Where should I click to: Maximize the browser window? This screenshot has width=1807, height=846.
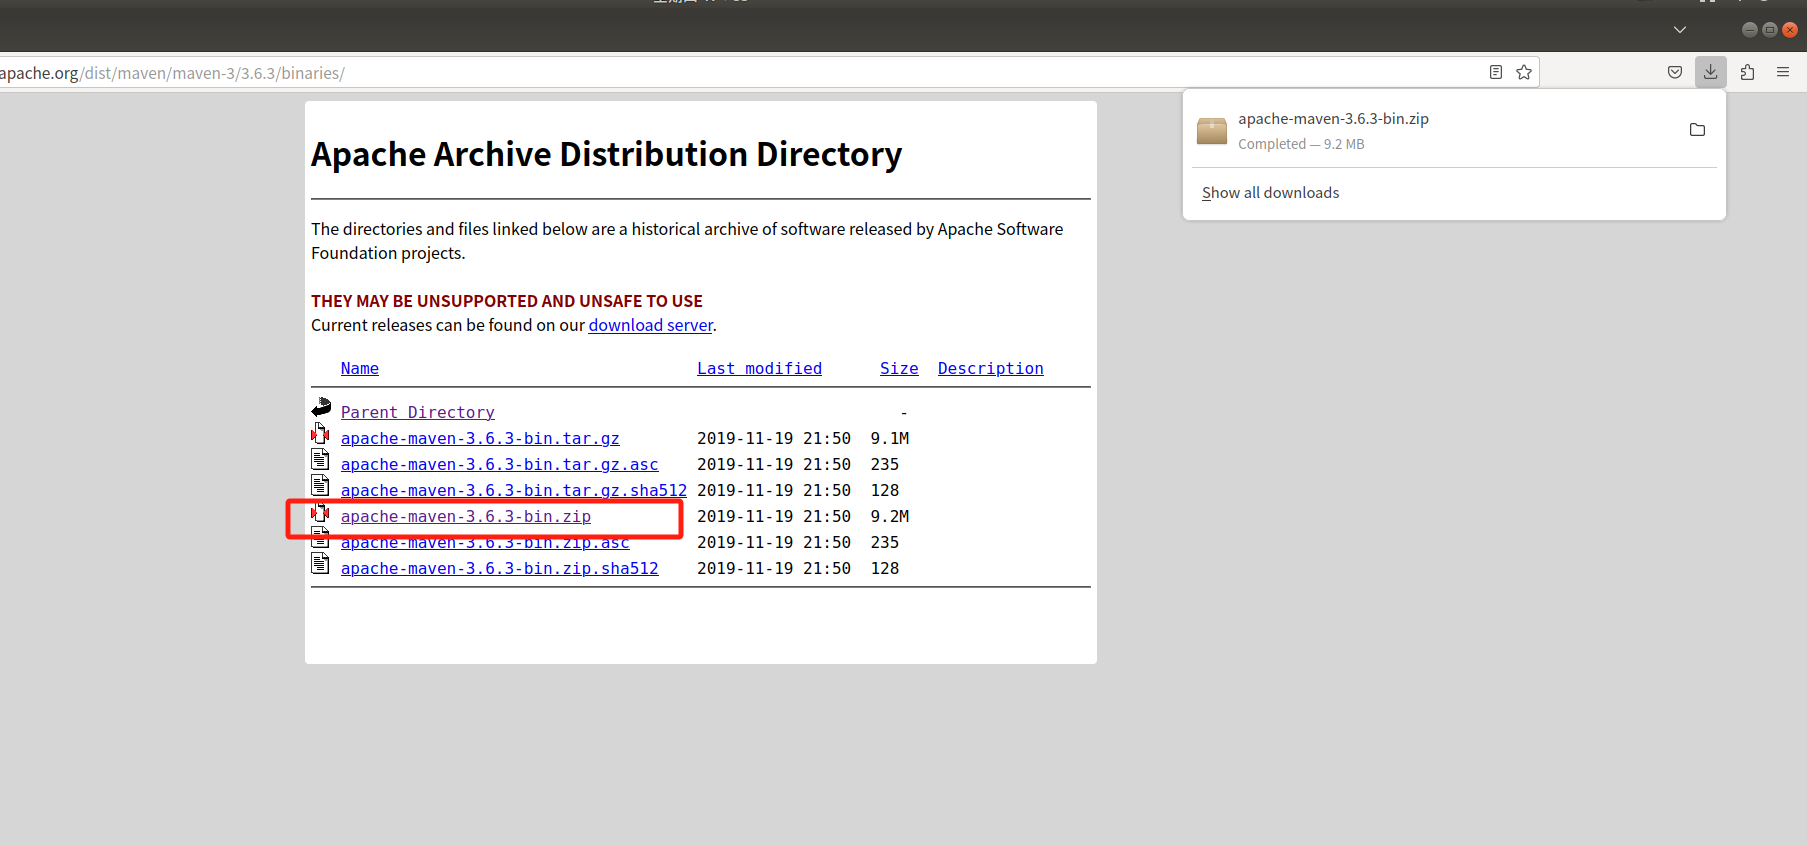[1769, 30]
